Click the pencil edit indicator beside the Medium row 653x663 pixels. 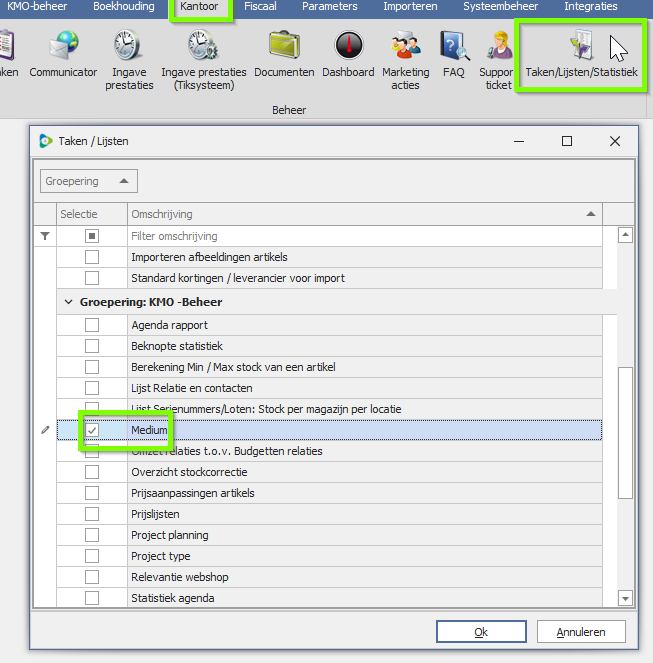click(x=45, y=430)
